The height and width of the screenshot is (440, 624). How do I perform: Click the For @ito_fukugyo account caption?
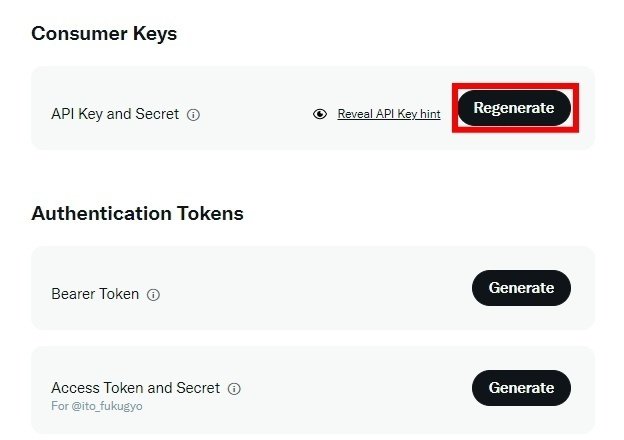[x=97, y=406]
